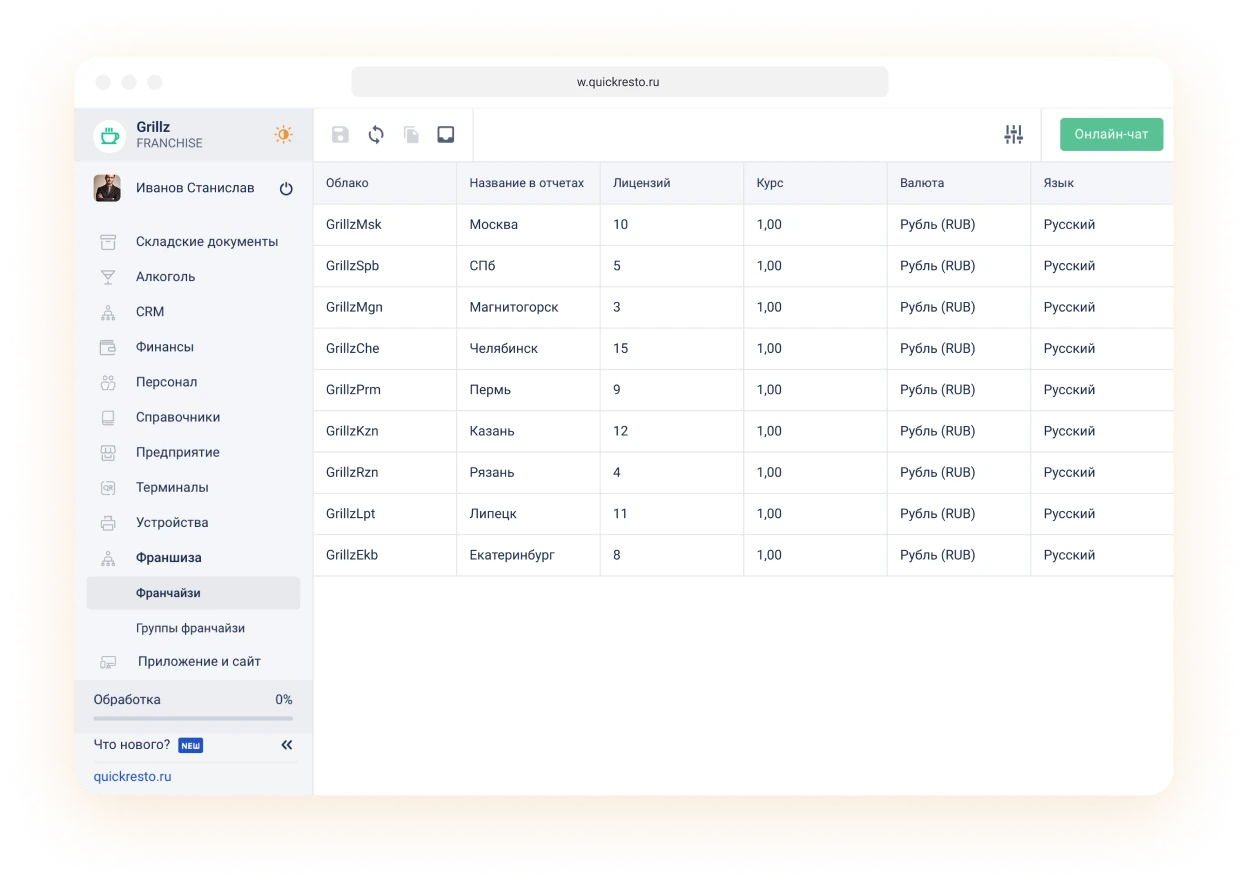
Task: Expand the Финансы menu section
Action: pos(165,347)
